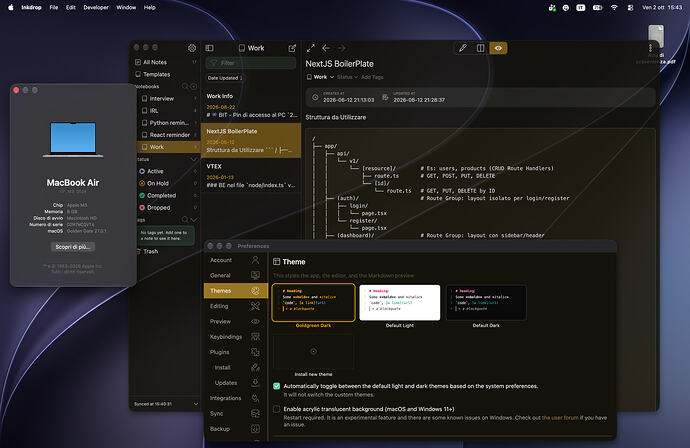Open the Keybindings tab in Preferences
The image size is (690, 448).
pos(236,337)
